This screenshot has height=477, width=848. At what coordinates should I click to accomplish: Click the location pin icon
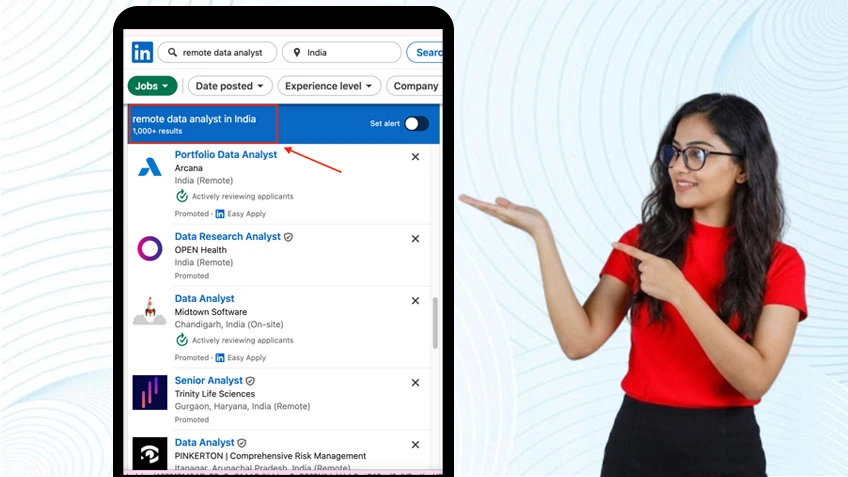click(296, 52)
